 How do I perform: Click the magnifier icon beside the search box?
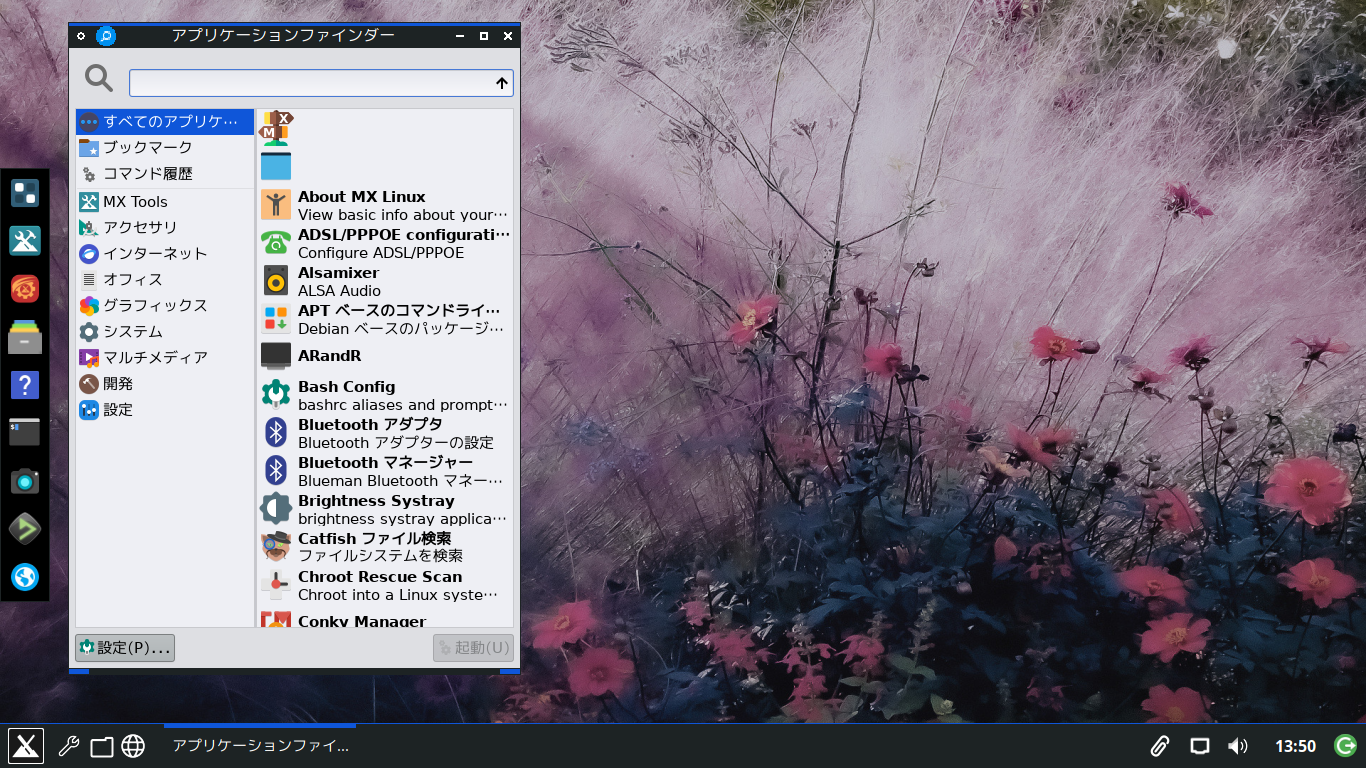[99, 78]
